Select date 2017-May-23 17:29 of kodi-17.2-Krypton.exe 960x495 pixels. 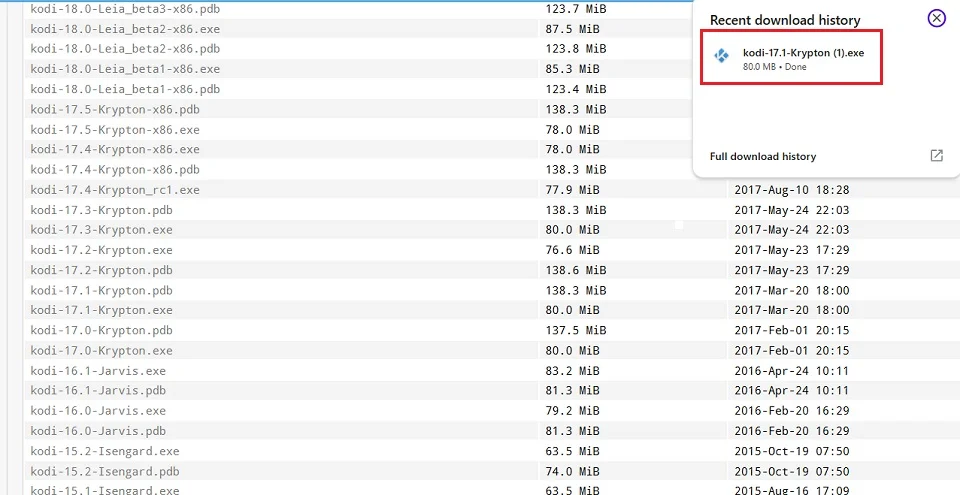tap(792, 250)
